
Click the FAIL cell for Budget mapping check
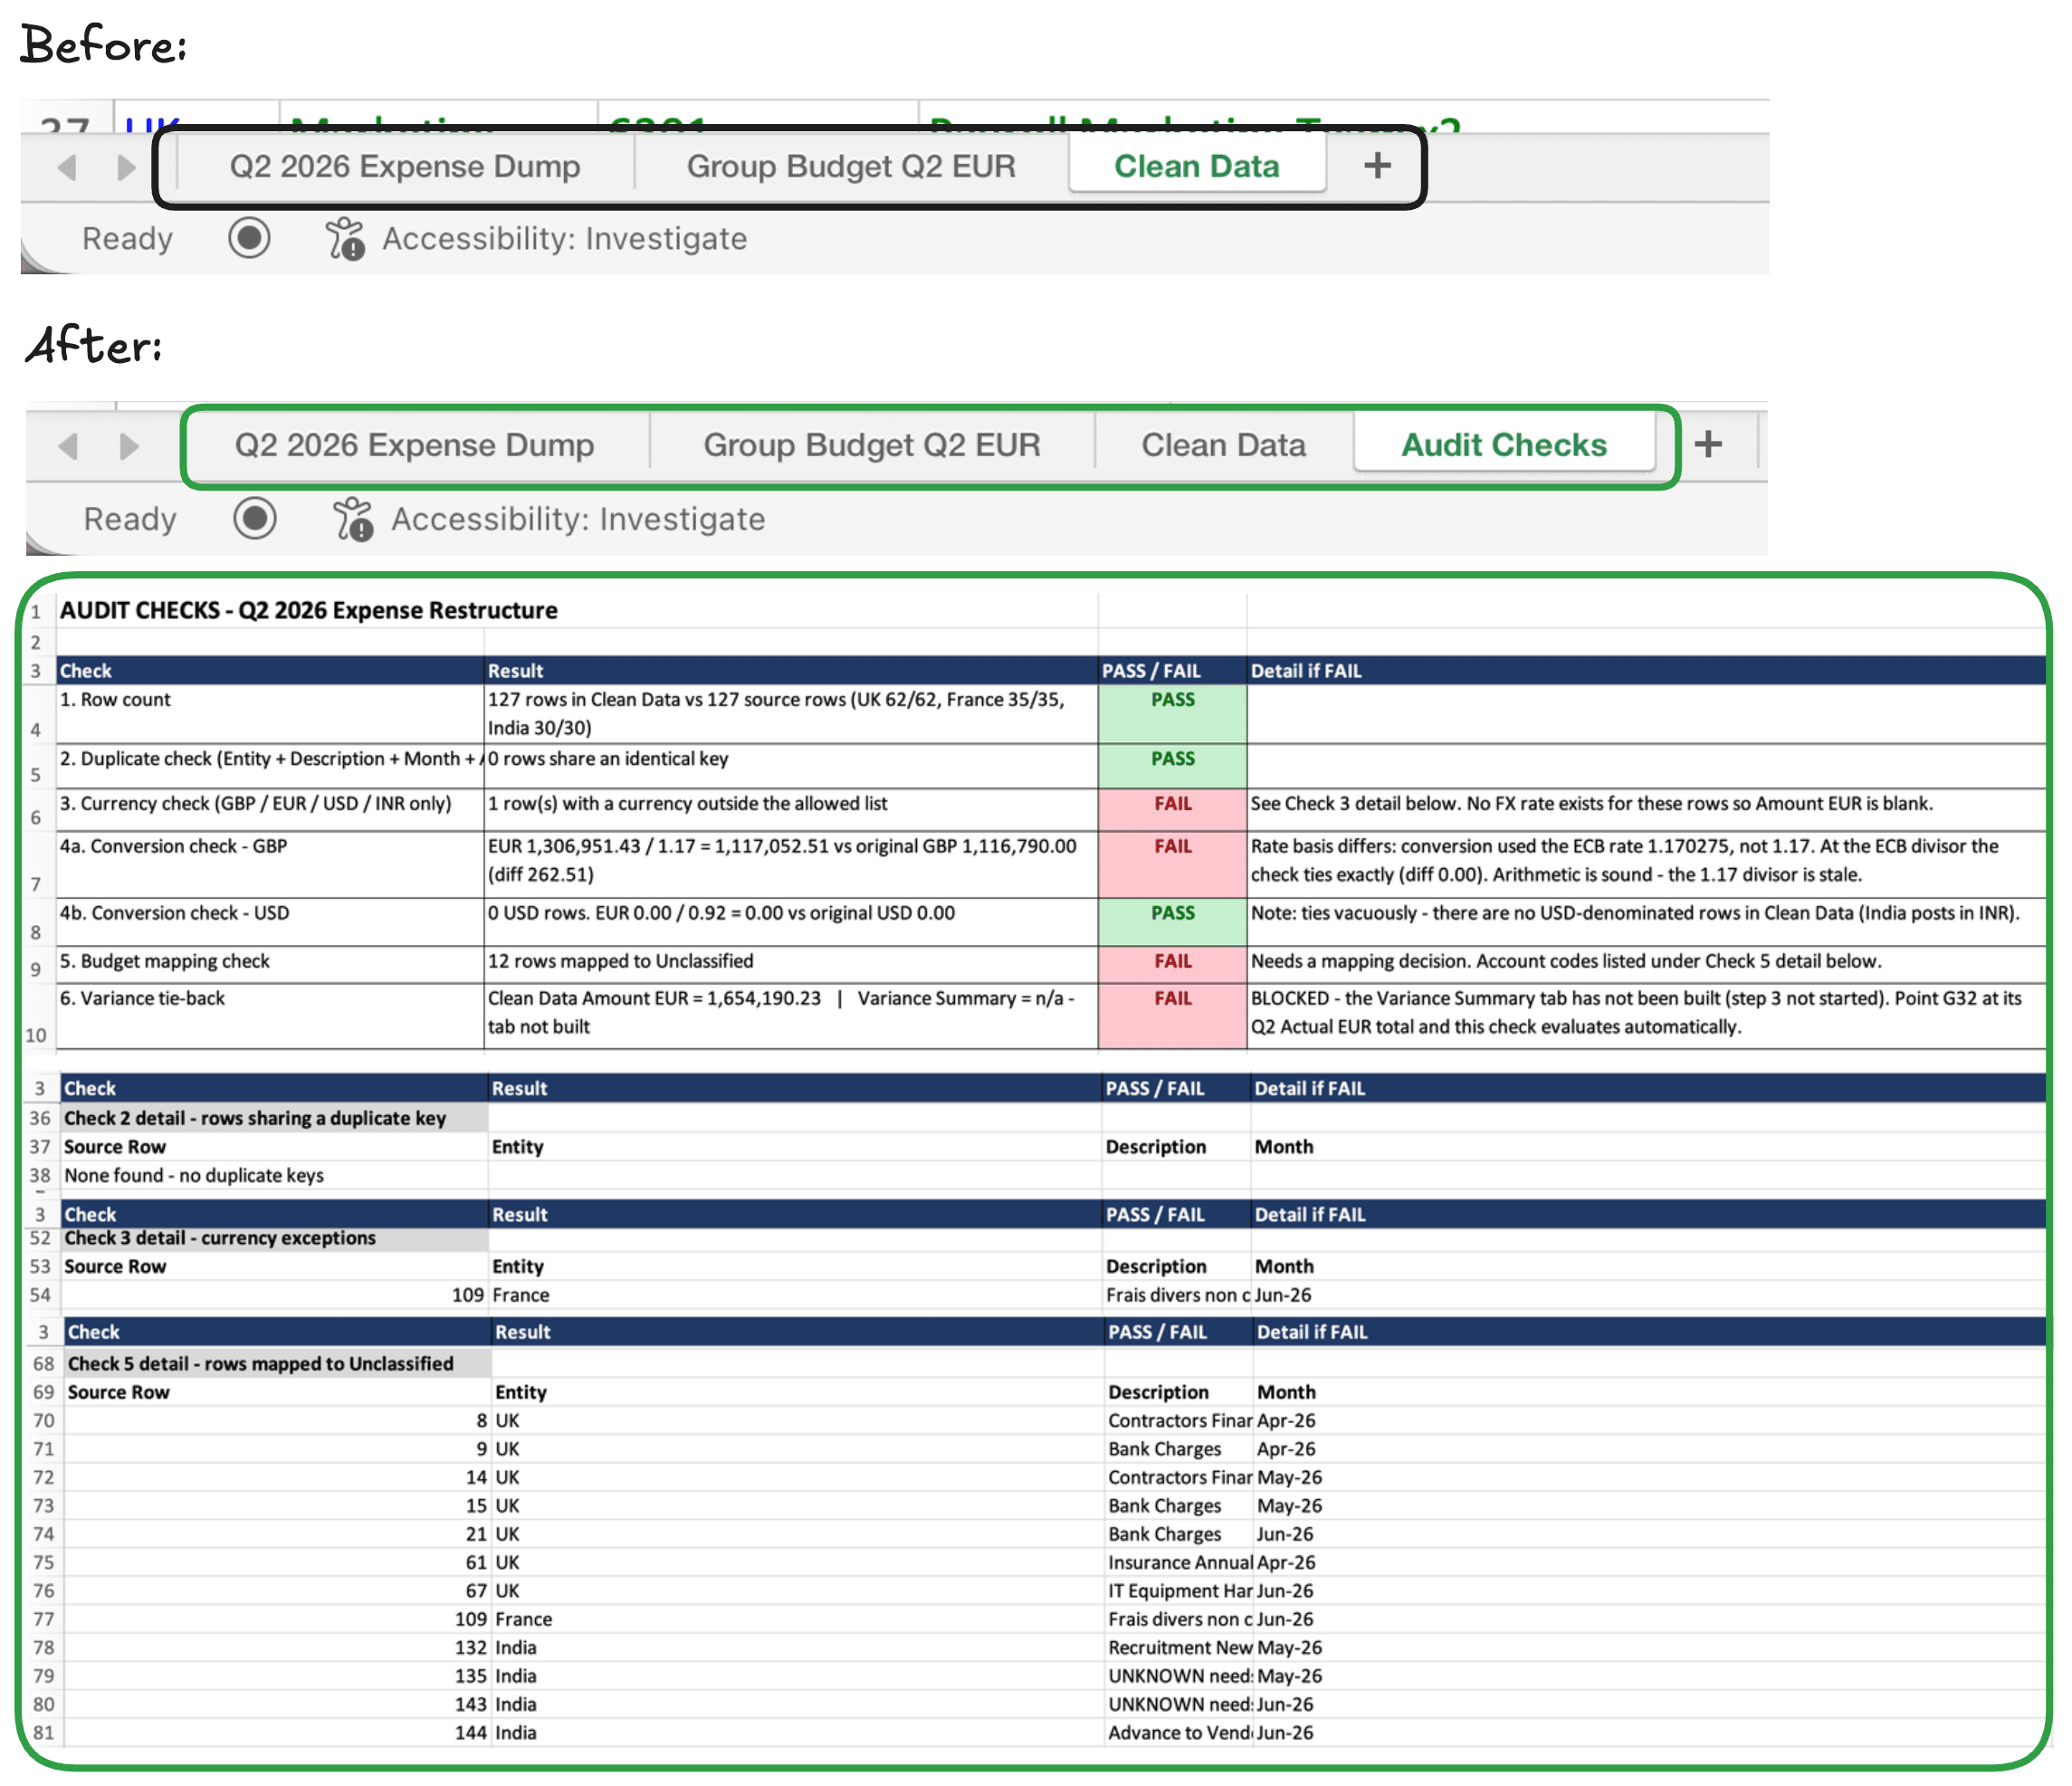[x=1172, y=964]
